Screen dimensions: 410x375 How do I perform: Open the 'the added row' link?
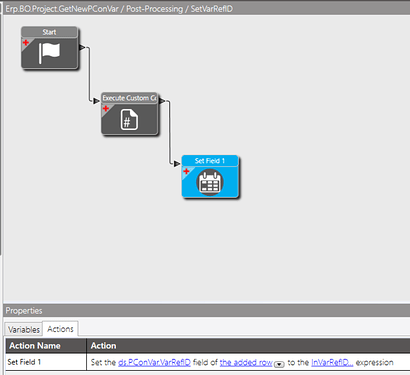(246, 362)
